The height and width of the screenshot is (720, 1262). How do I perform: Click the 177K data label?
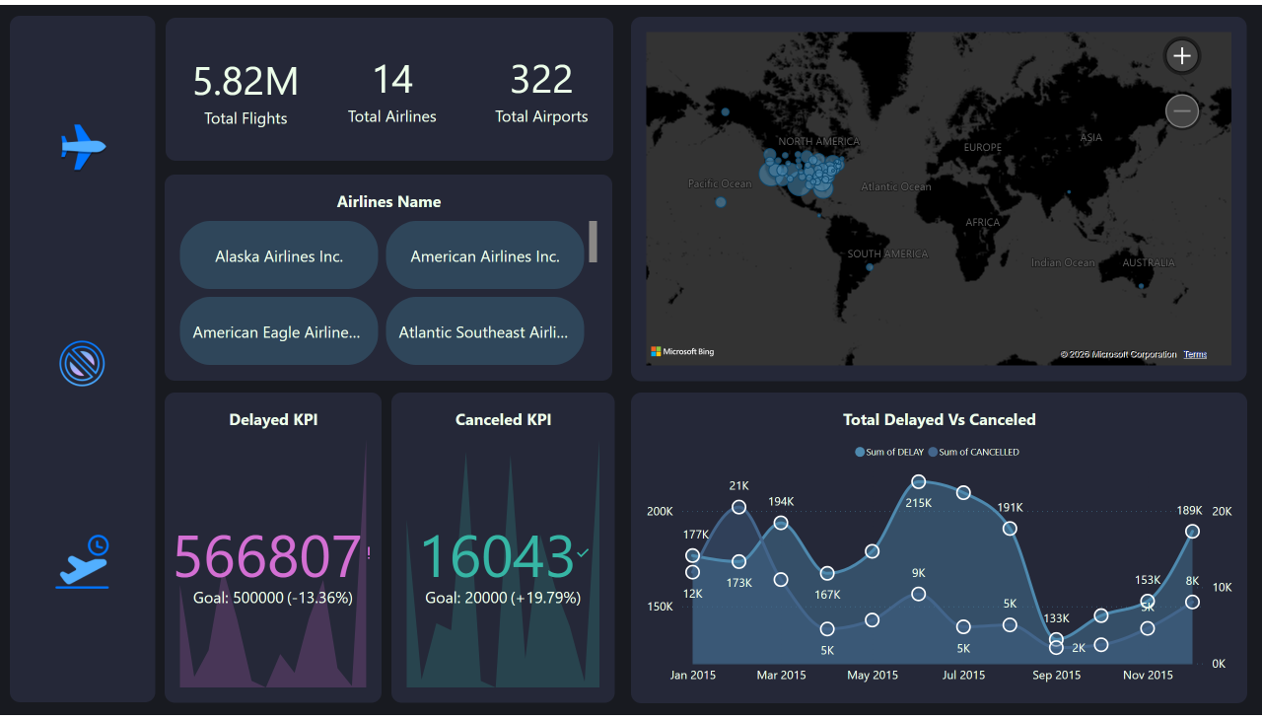tap(695, 534)
